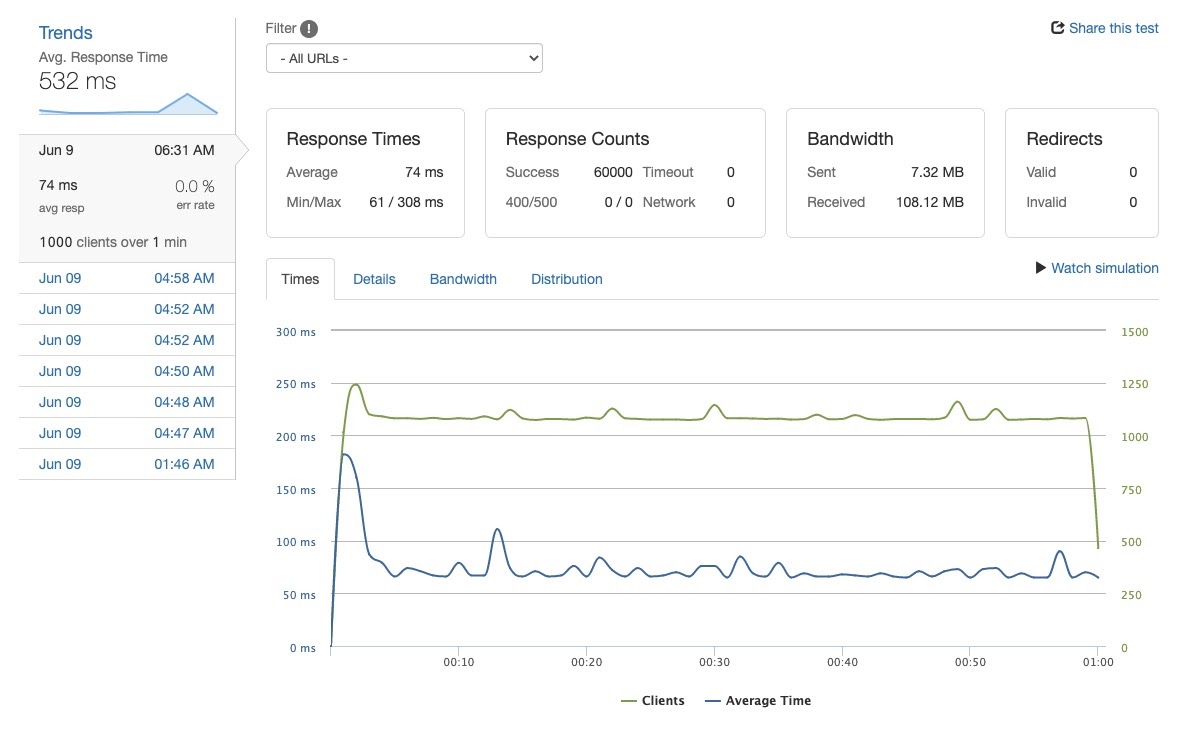Click the Avg. Response Time label
The height and width of the screenshot is (731, 1177).
(x=103, y=57)
